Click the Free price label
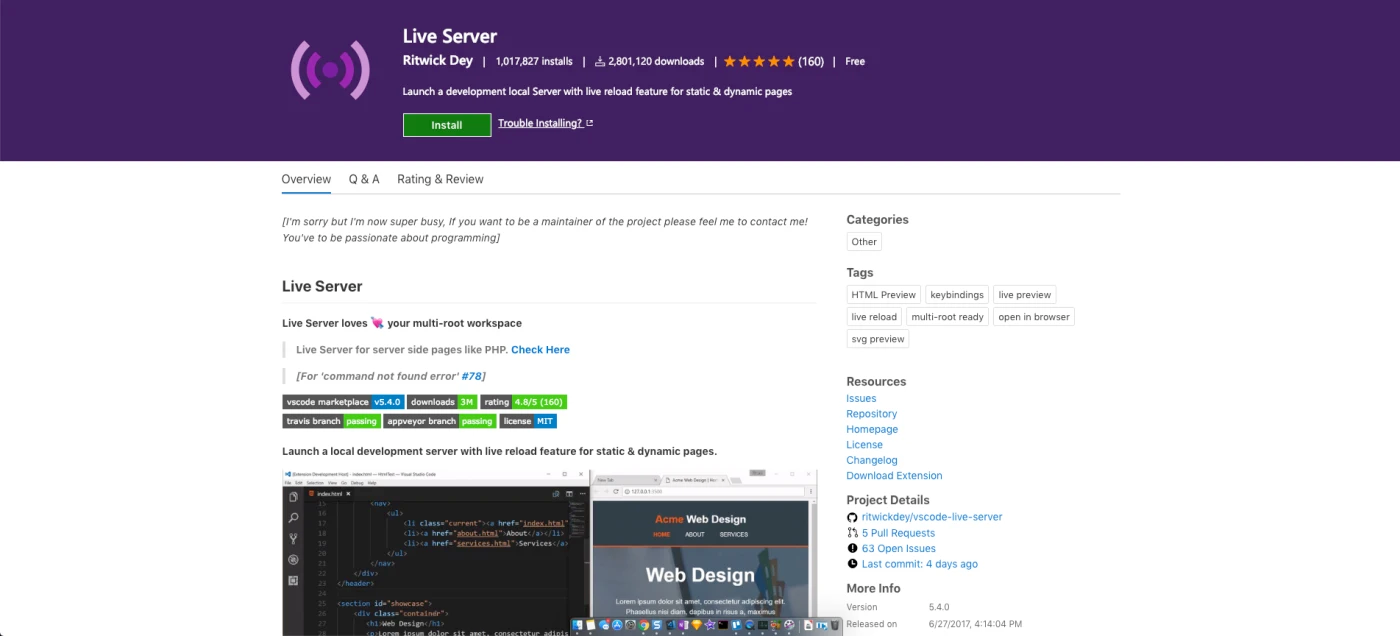Viewport: 1400px width, 636px height. [855, 61]
